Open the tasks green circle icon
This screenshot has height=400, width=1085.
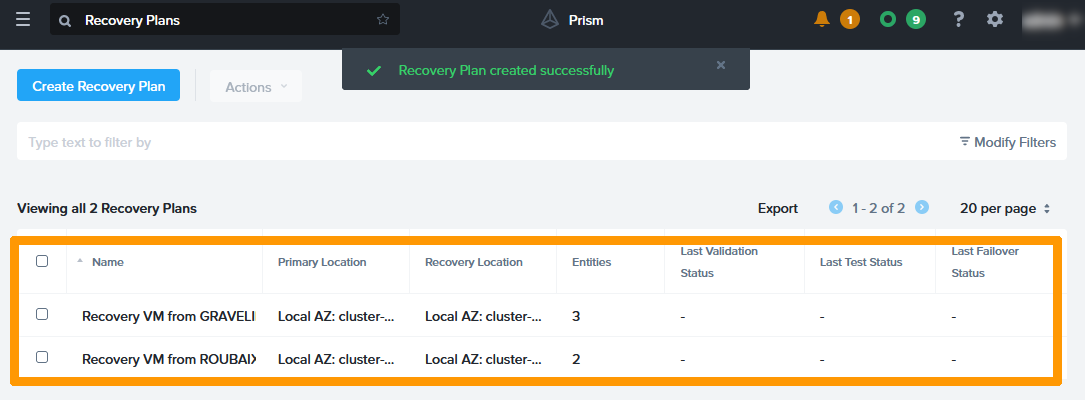point(887,19)
